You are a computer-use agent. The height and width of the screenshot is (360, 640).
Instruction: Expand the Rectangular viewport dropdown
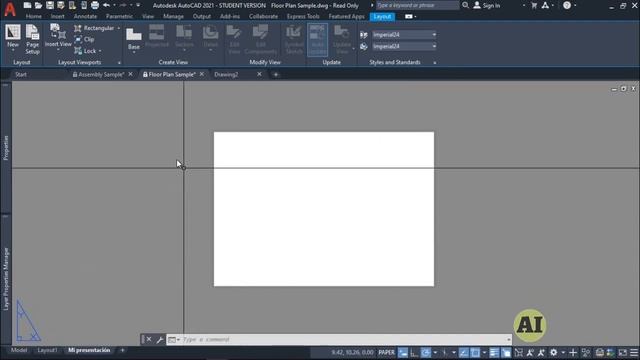[119, 28]
